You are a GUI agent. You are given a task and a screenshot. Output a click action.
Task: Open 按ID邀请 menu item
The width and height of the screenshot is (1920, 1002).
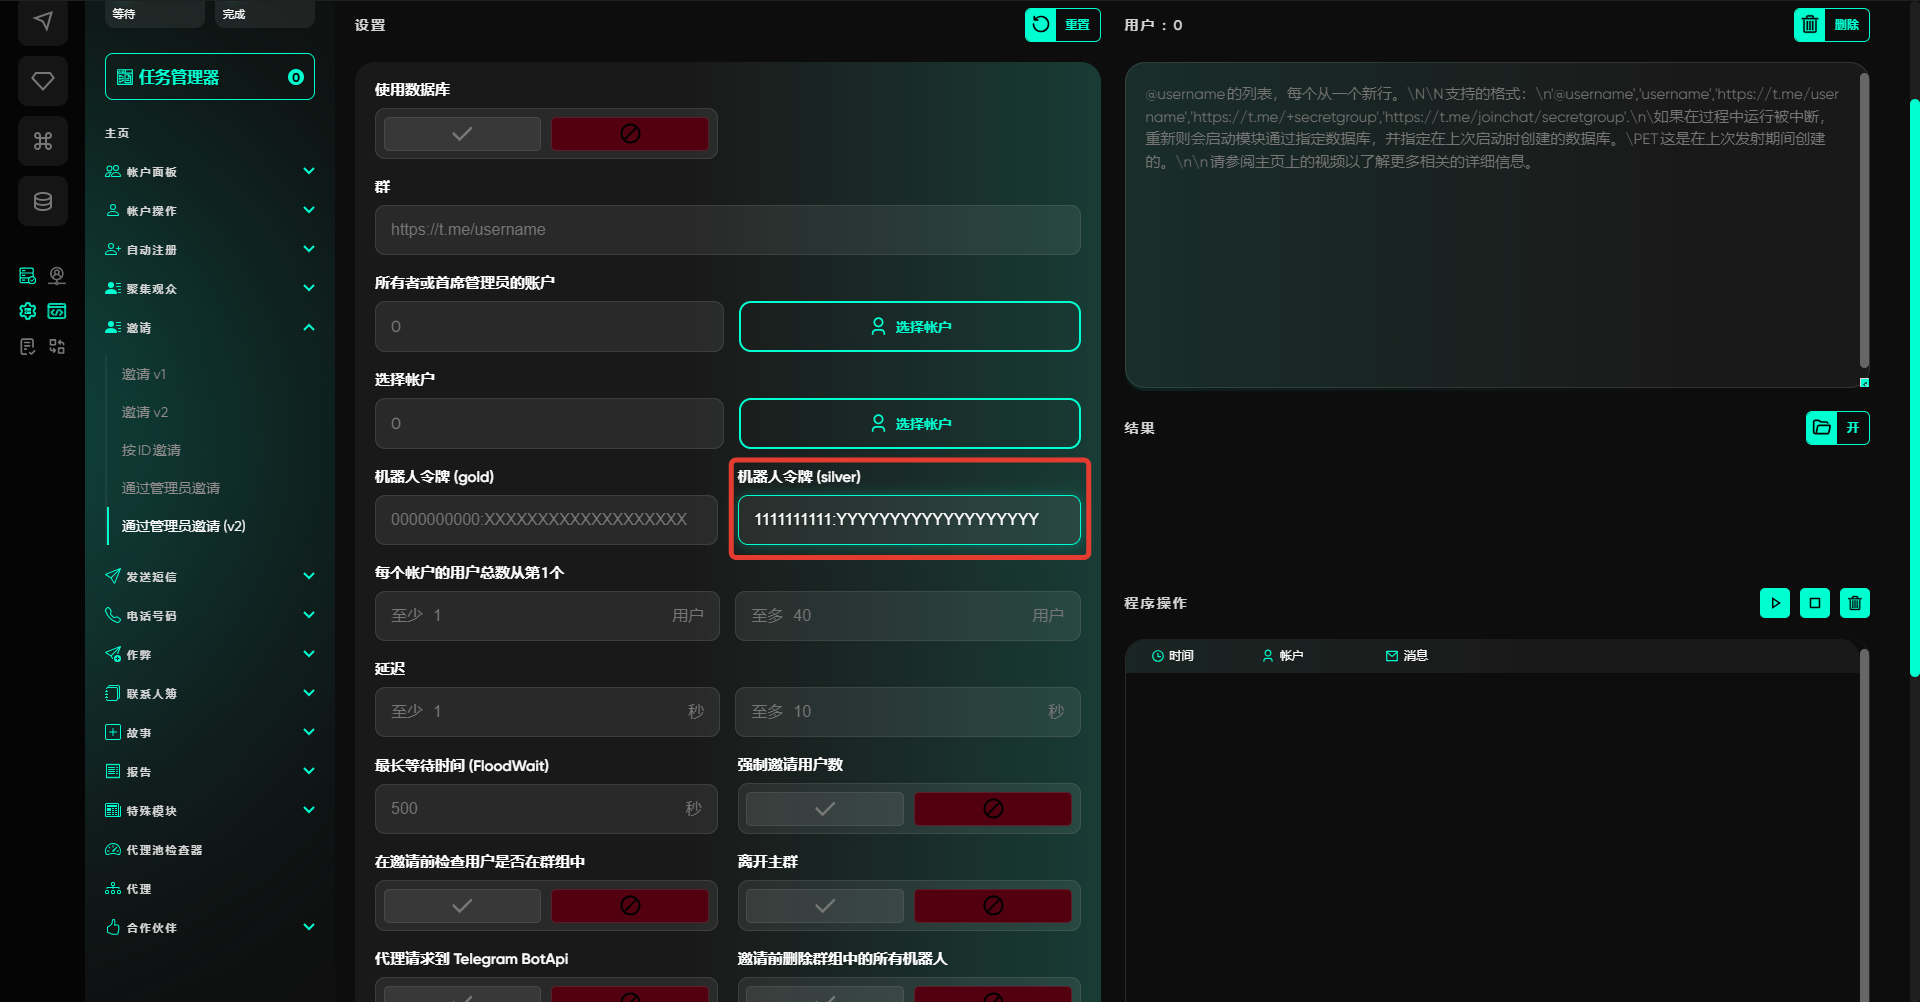point(151,450)
